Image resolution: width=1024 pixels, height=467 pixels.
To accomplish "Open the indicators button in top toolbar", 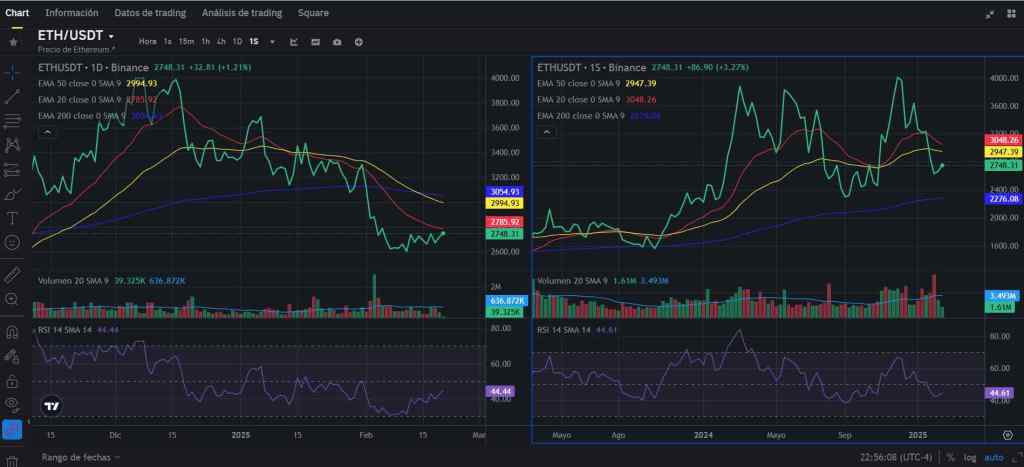I will [294, 42].
